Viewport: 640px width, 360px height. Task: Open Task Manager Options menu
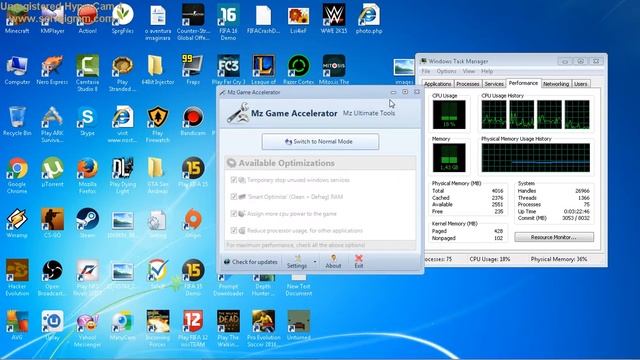[x=446, y=71]
